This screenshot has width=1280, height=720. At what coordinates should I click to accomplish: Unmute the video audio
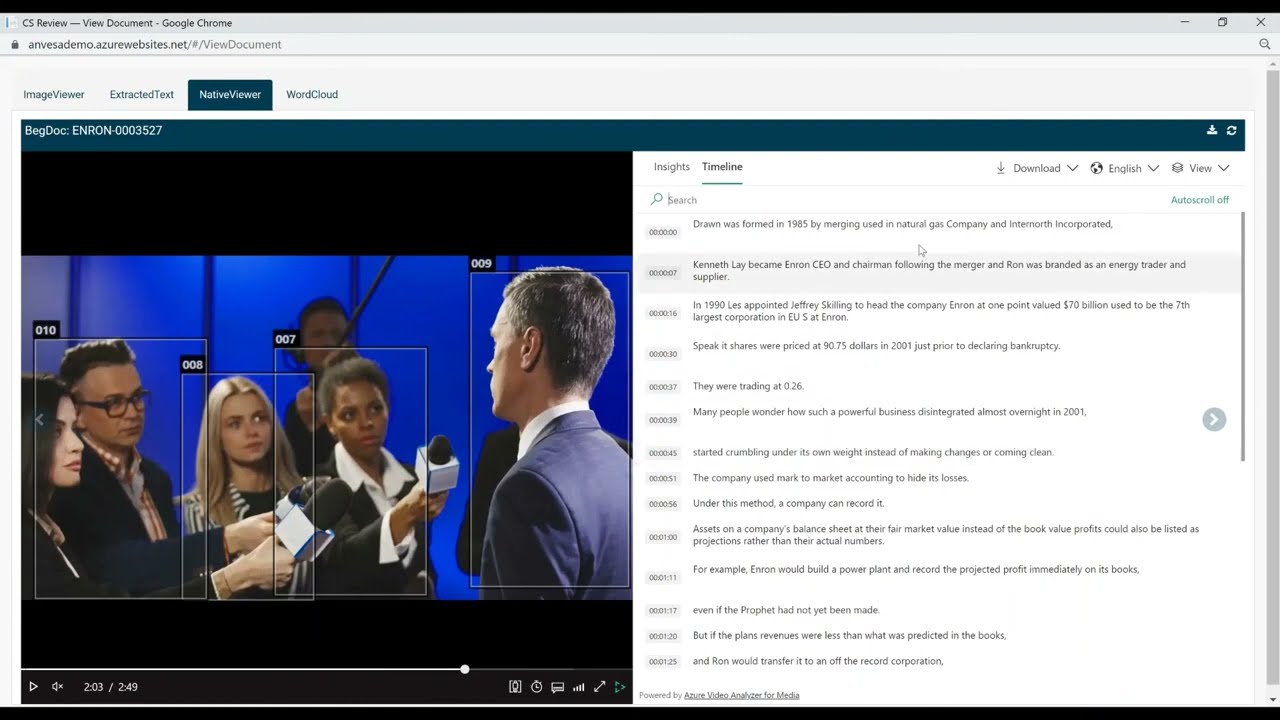pos(58,687)
